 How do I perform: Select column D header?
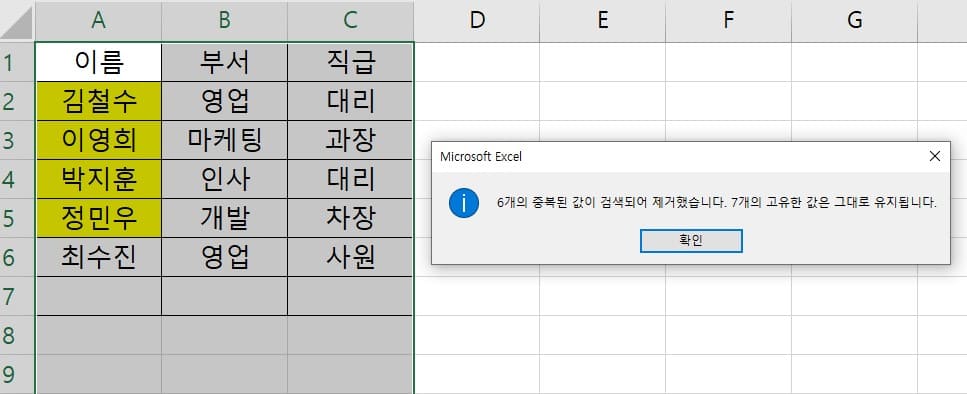(477, 21)
